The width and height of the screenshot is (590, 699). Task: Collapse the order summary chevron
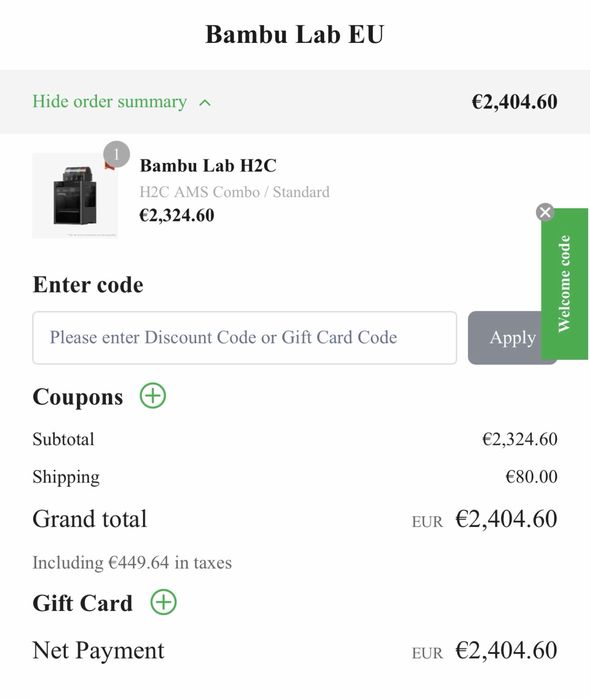205,103
